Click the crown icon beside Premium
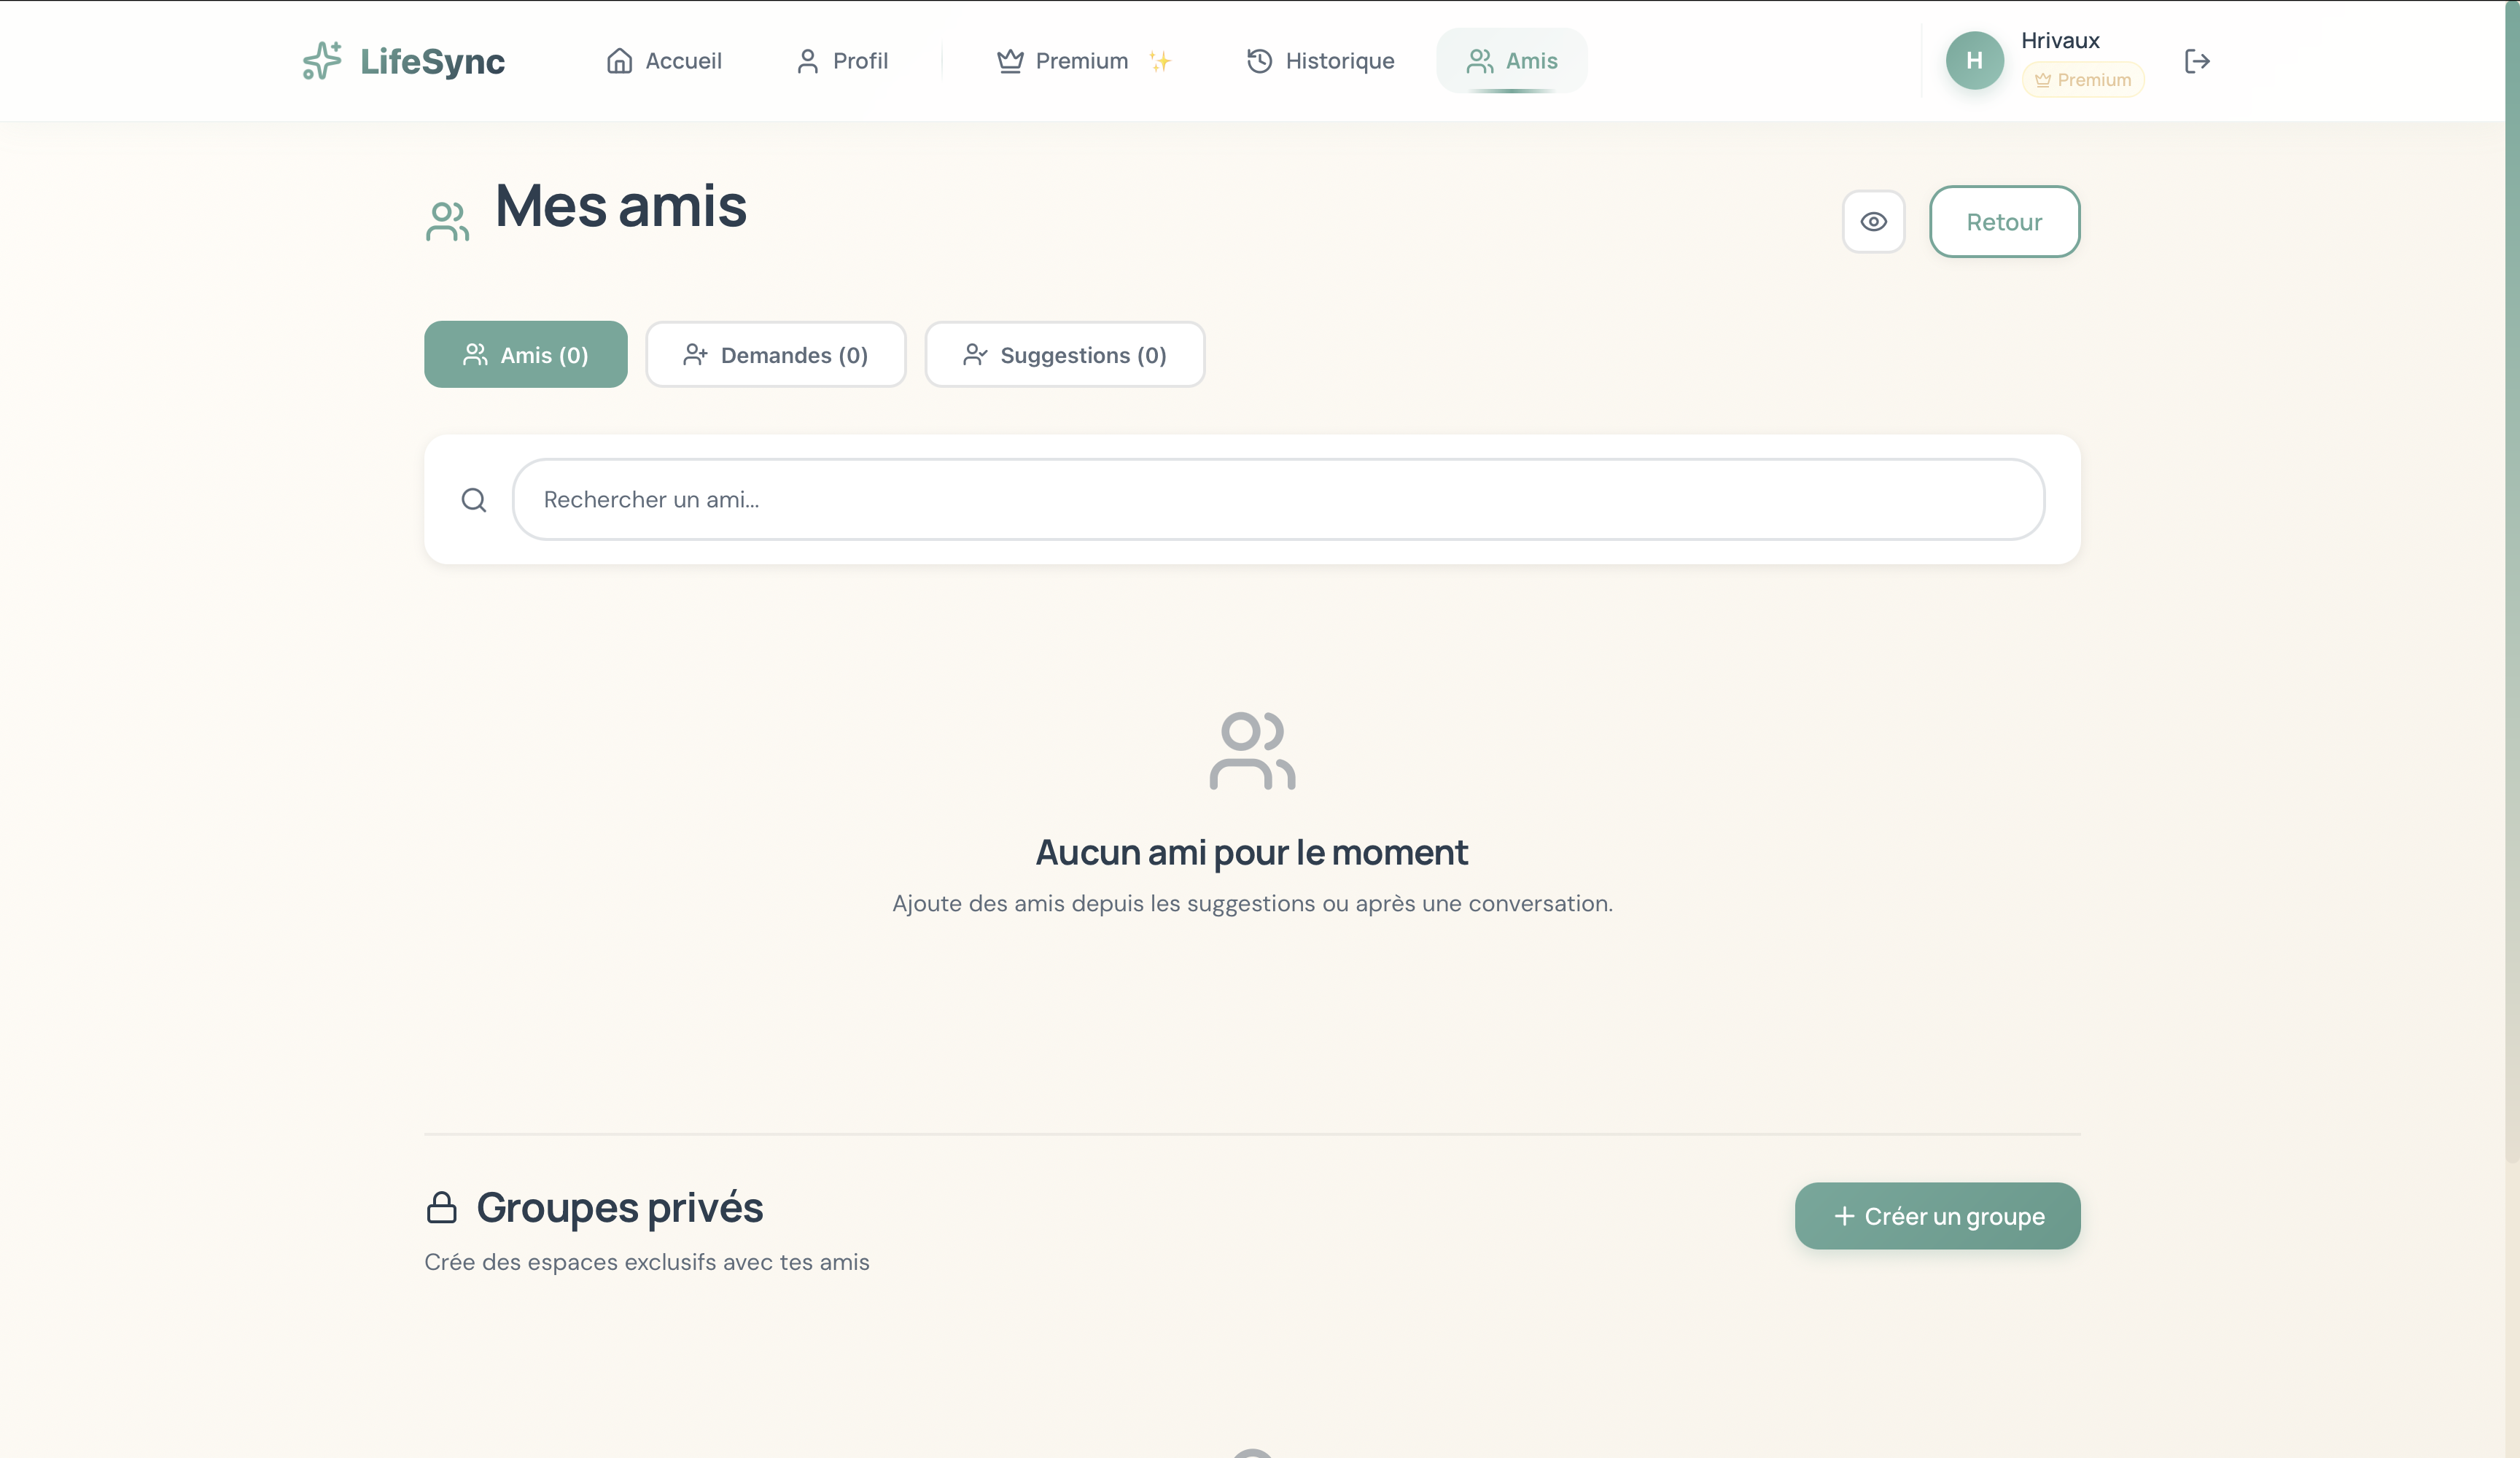Image resolution: width=2520 pixels, height=1458 pixels. 1009,60
